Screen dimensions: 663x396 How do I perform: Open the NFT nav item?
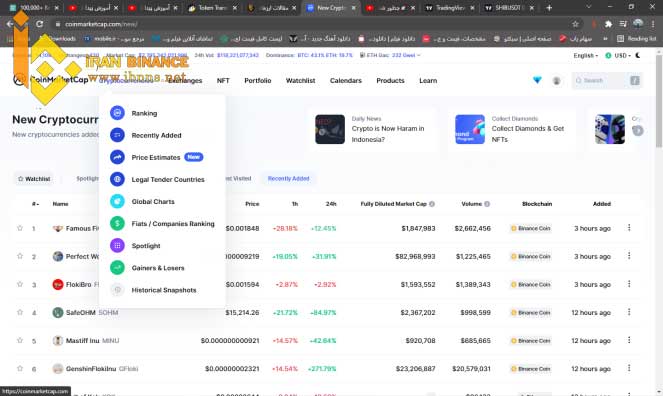click(x=223, y=80)
